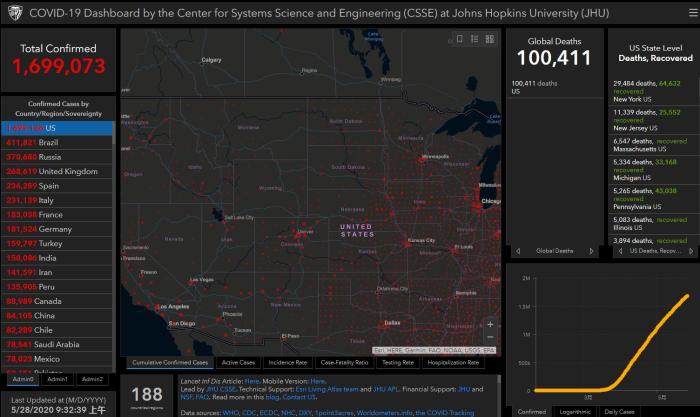The height and width of the screenshot is (417, 700).
Task: Select France in the country list
Action: tap(57, 215)
